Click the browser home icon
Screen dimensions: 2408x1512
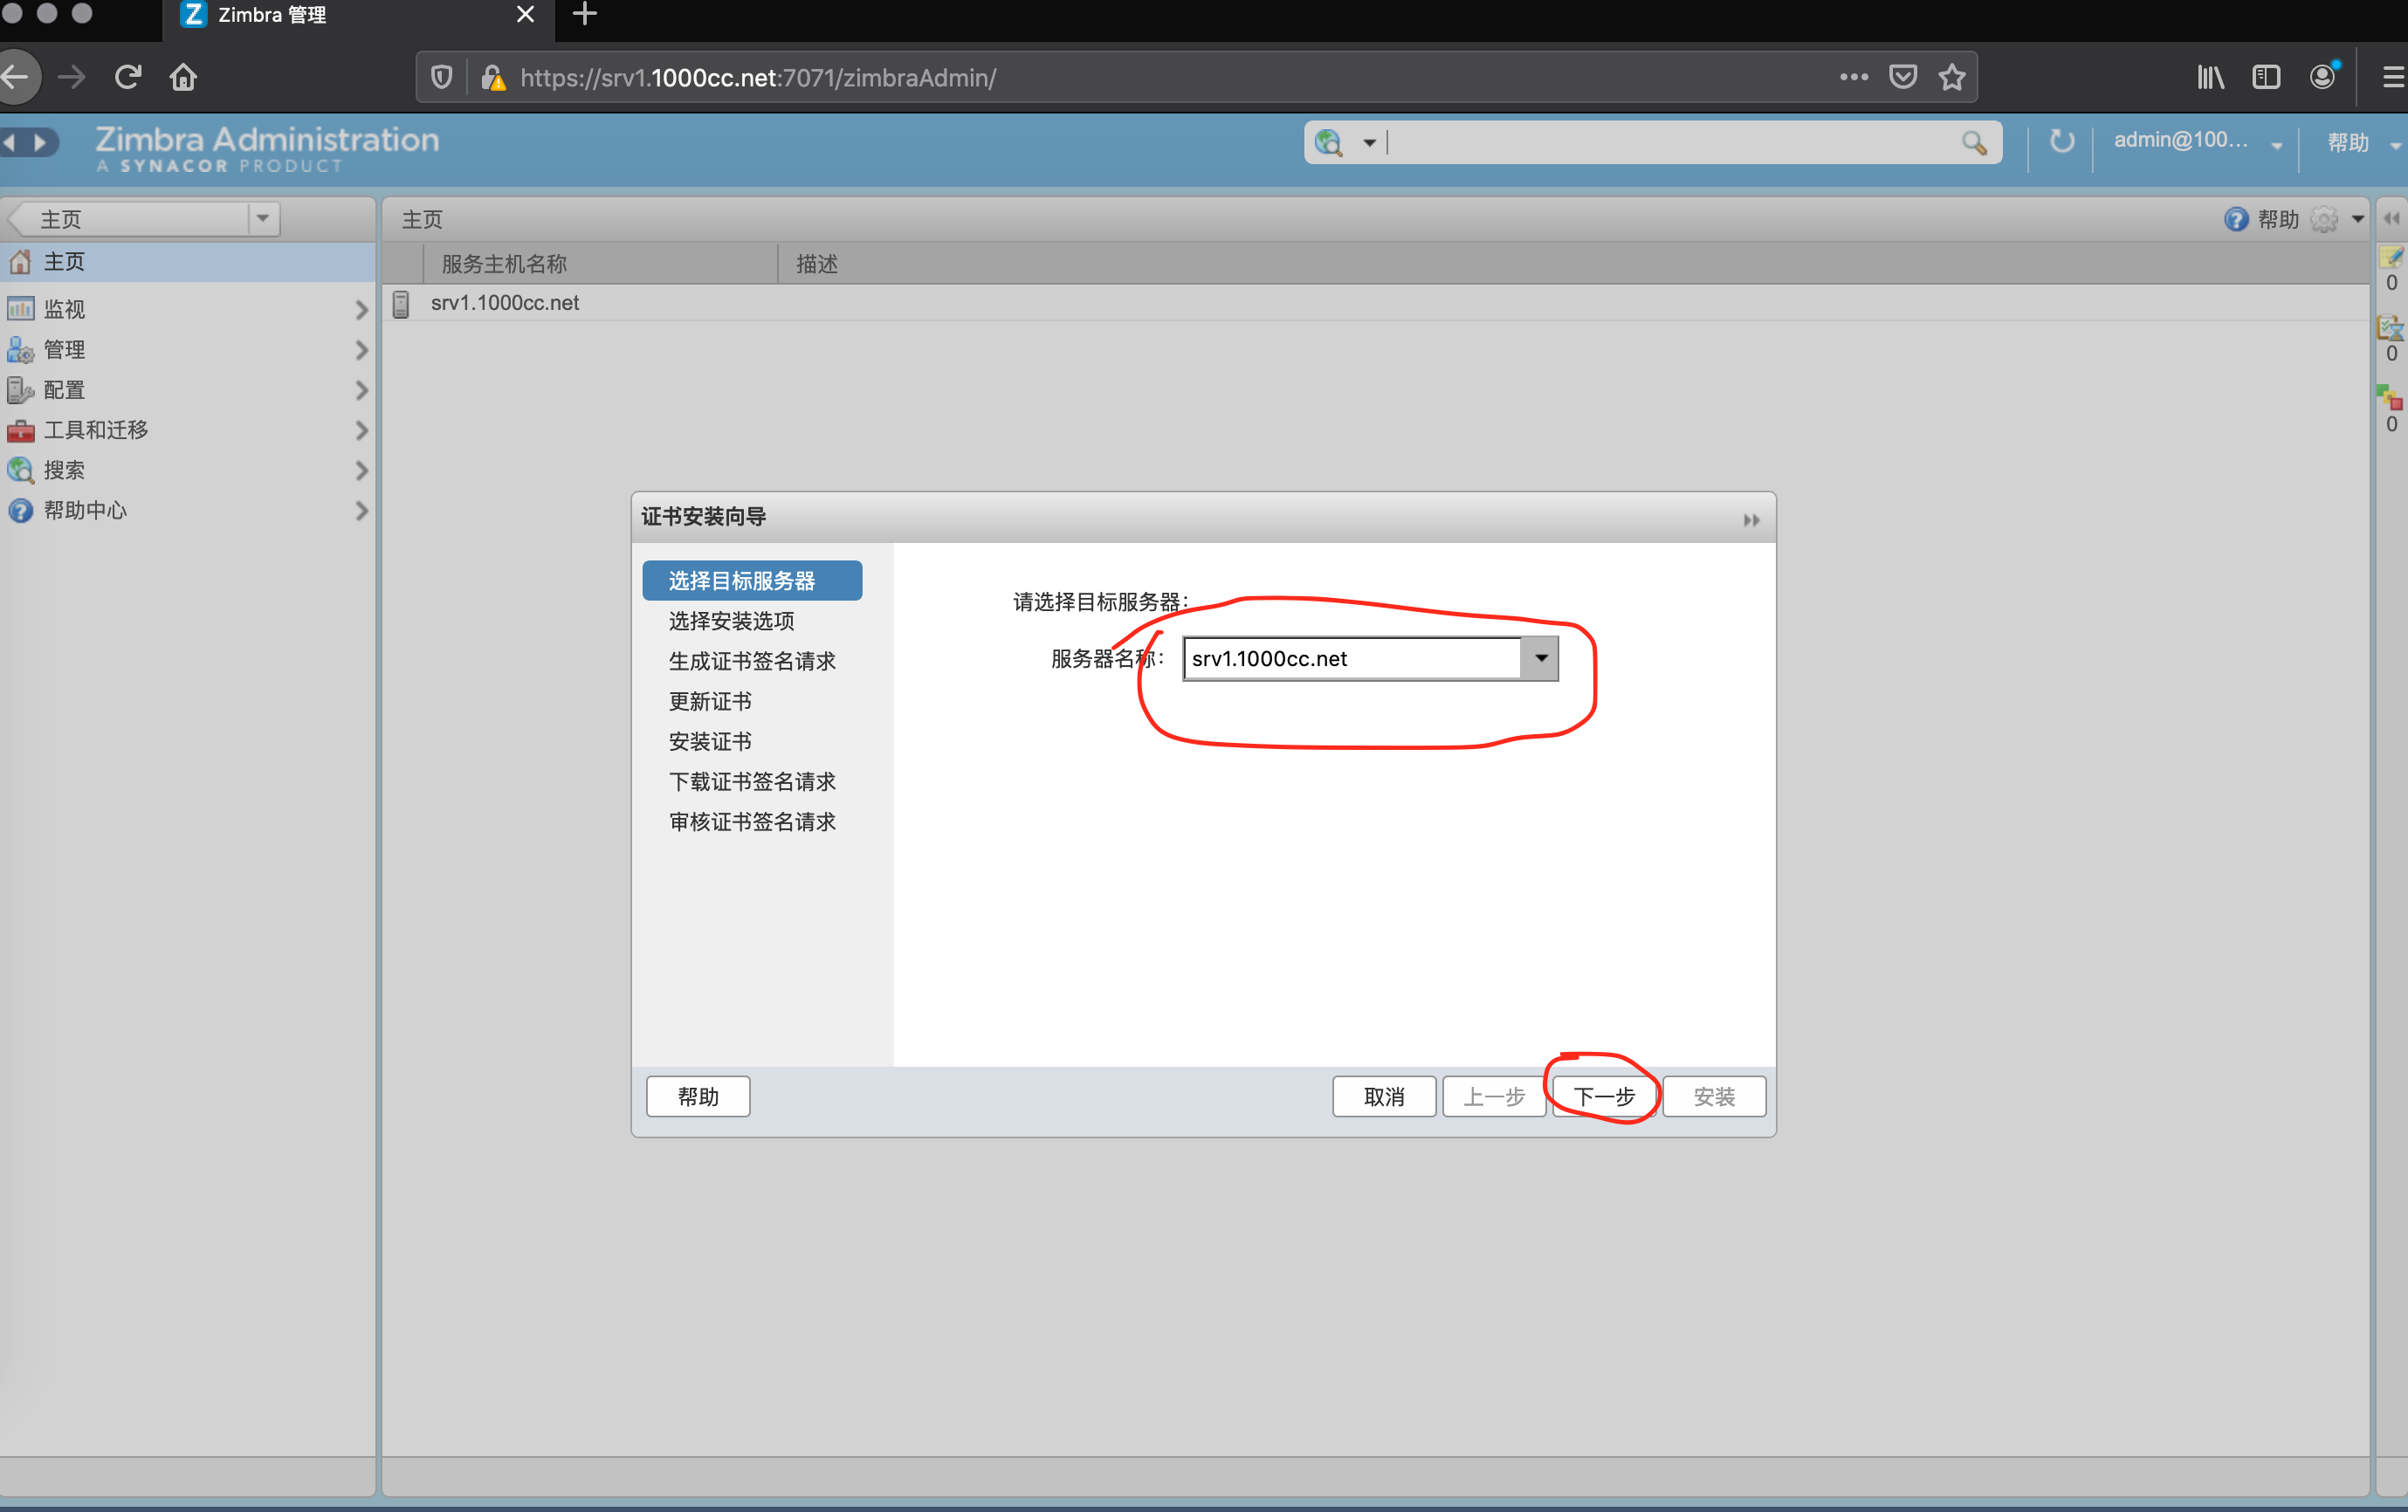183,77
